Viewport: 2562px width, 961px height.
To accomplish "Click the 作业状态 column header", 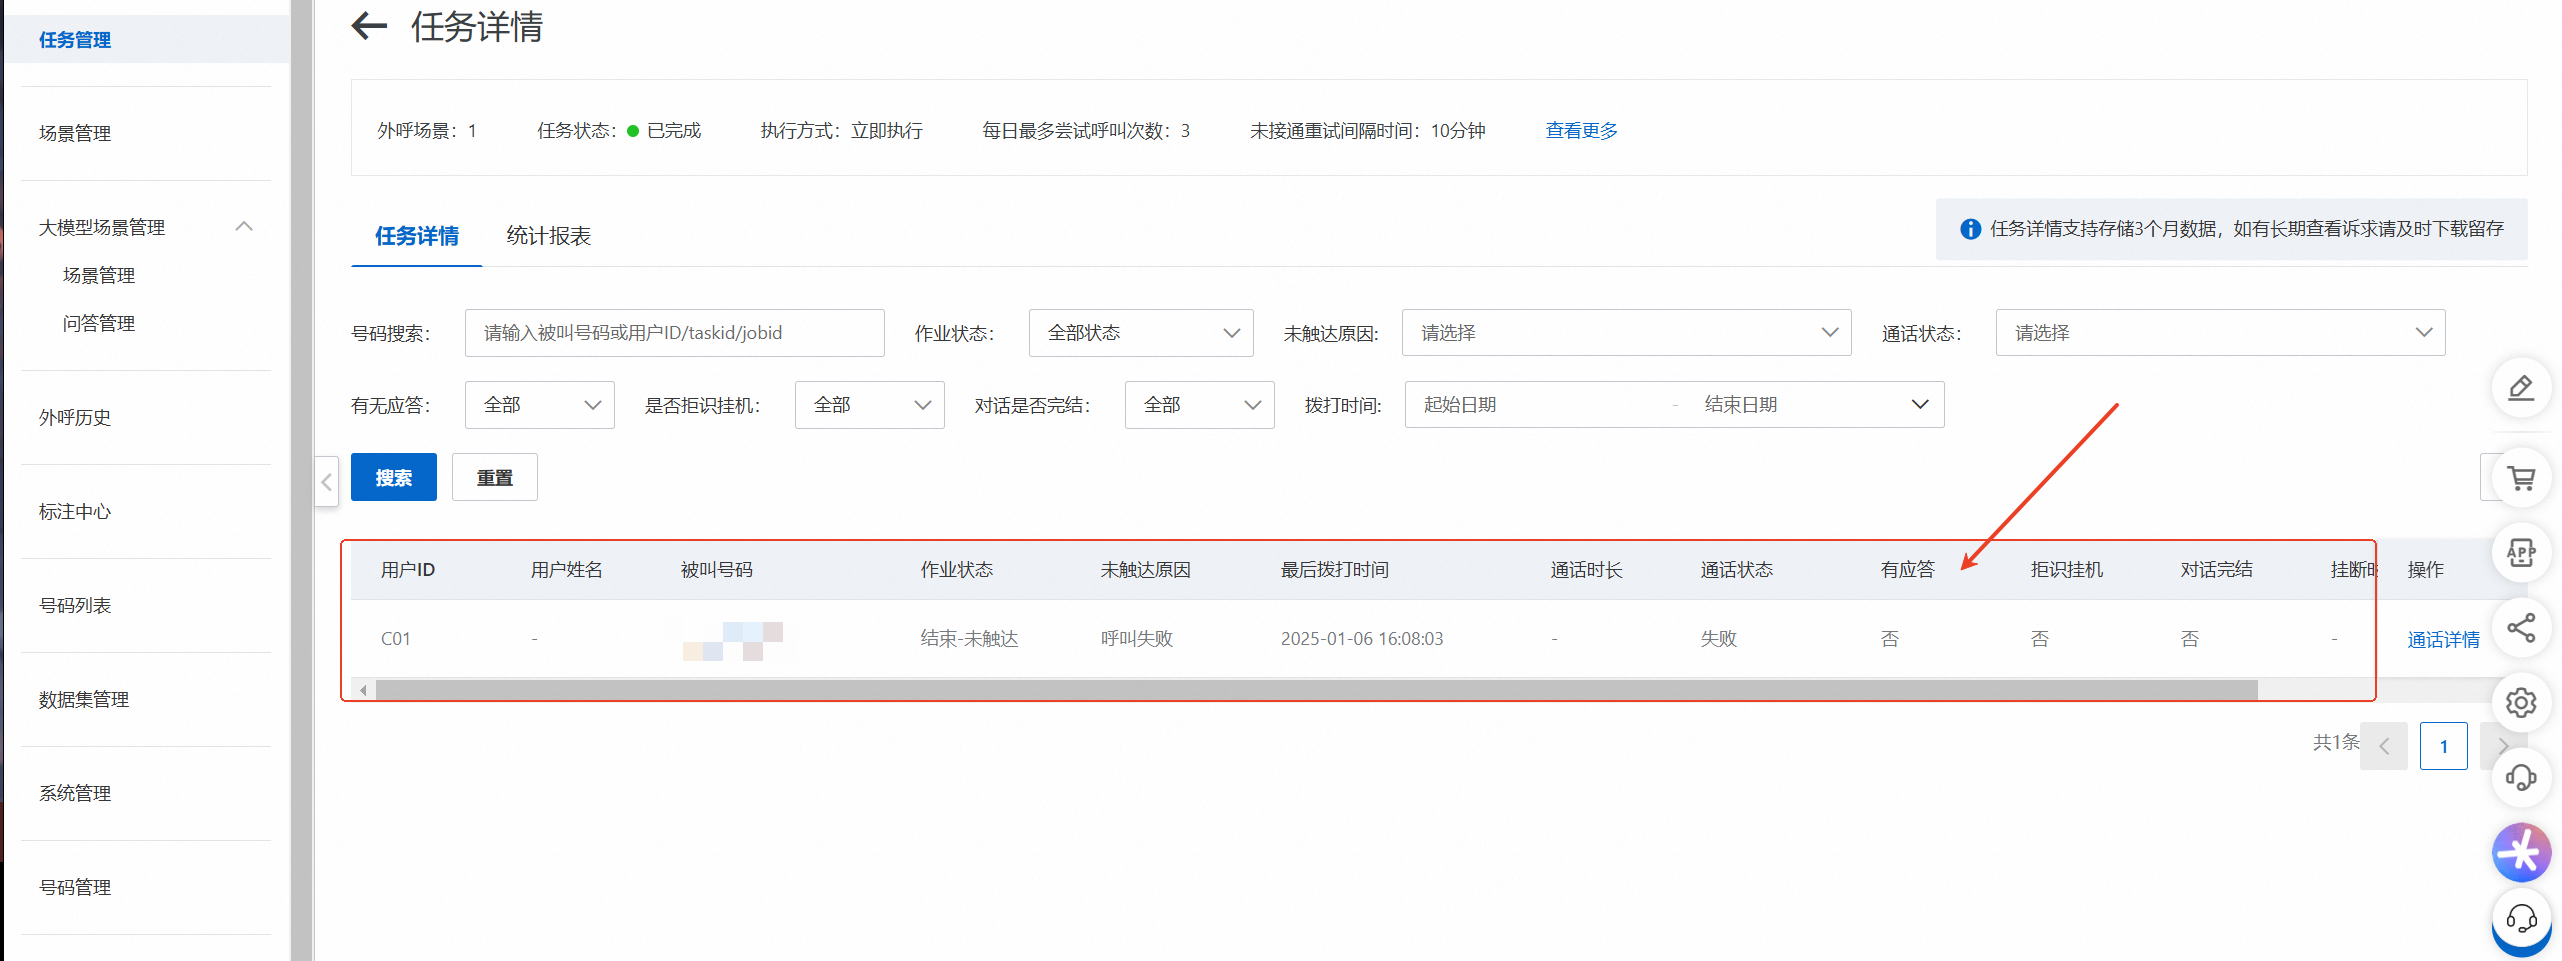I will click(x=957, y=570).
